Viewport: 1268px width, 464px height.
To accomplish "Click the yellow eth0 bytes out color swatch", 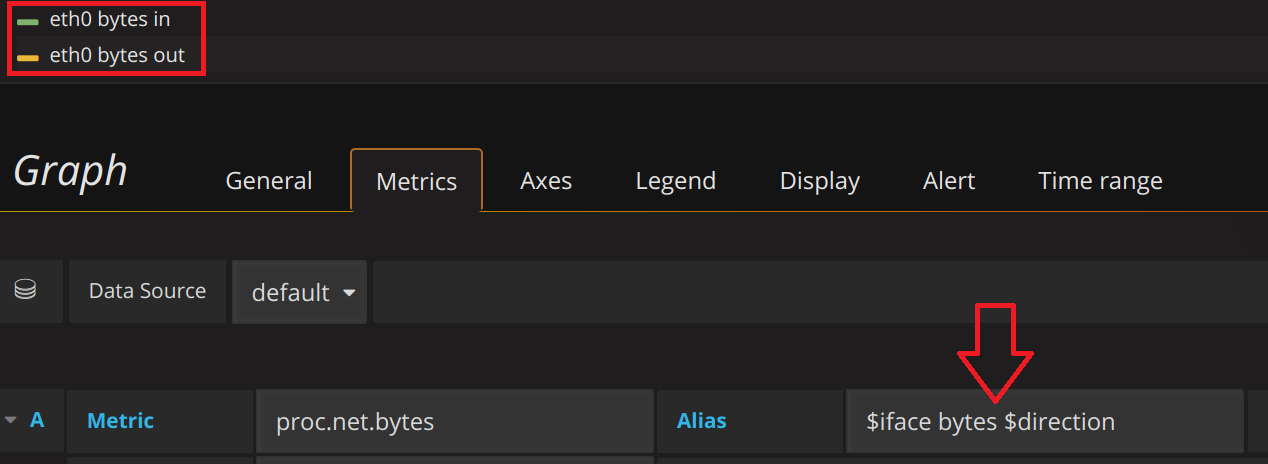I will point(28,58).
